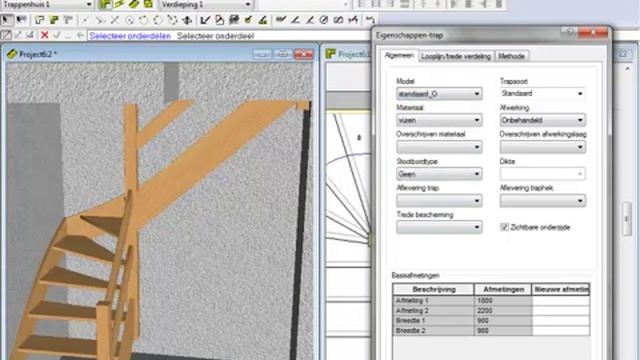Toggle the Zichtbare onderzijde checkbox

[x=504, y=227]
